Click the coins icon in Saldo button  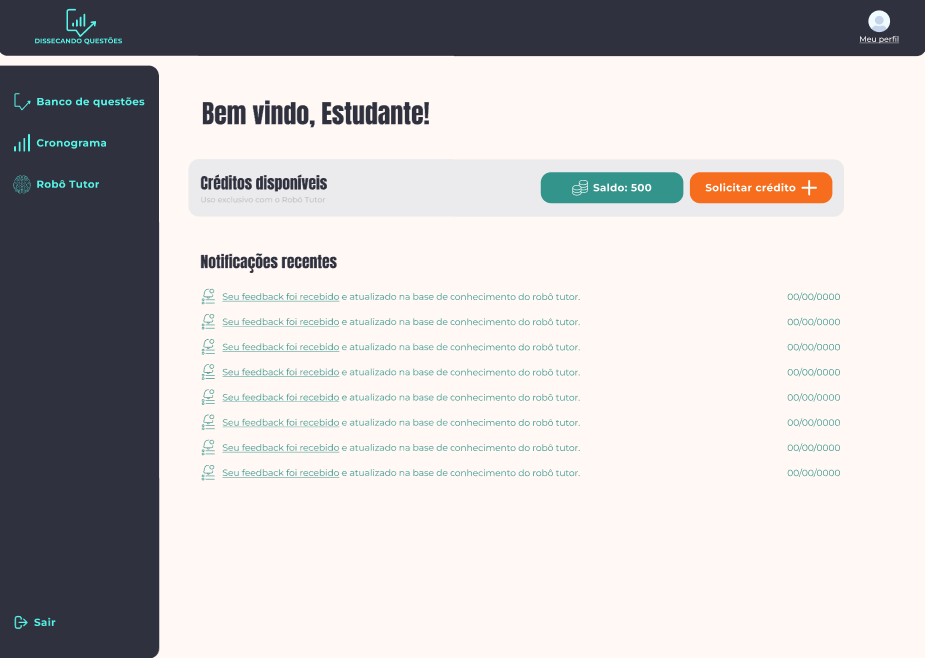click(x=580, y=188)
